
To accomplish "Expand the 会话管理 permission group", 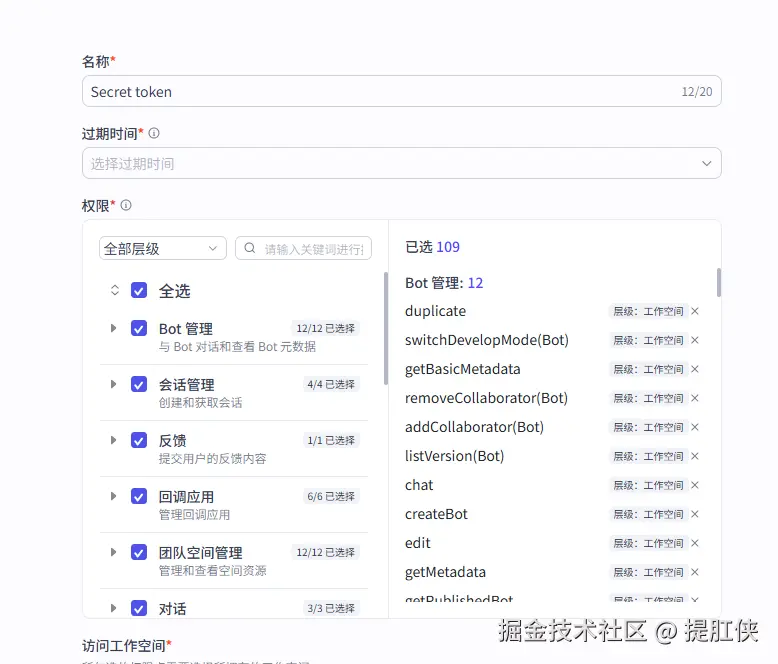I will pos(114,384).
